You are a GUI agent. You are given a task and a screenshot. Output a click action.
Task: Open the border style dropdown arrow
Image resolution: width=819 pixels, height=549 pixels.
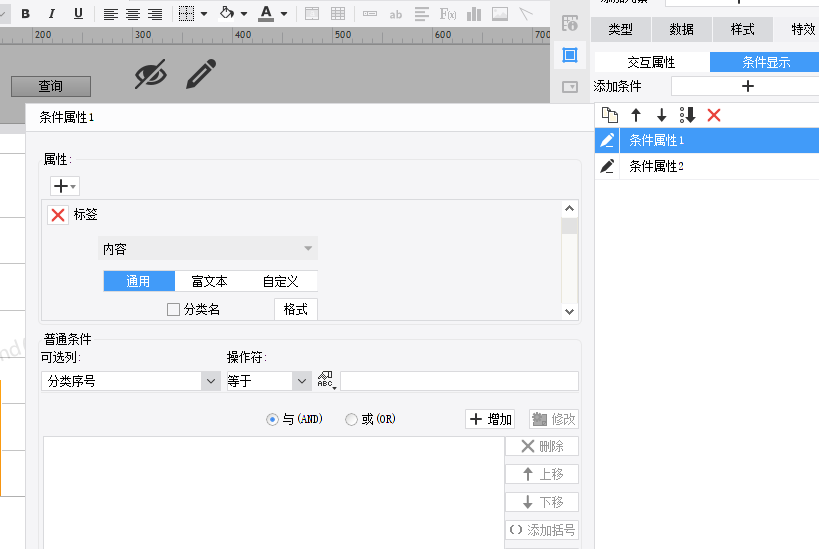[204, 14]
